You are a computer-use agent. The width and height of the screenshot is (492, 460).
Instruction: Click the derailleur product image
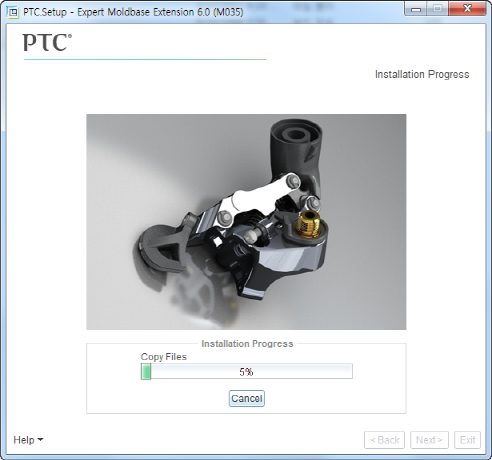(246, 222)
